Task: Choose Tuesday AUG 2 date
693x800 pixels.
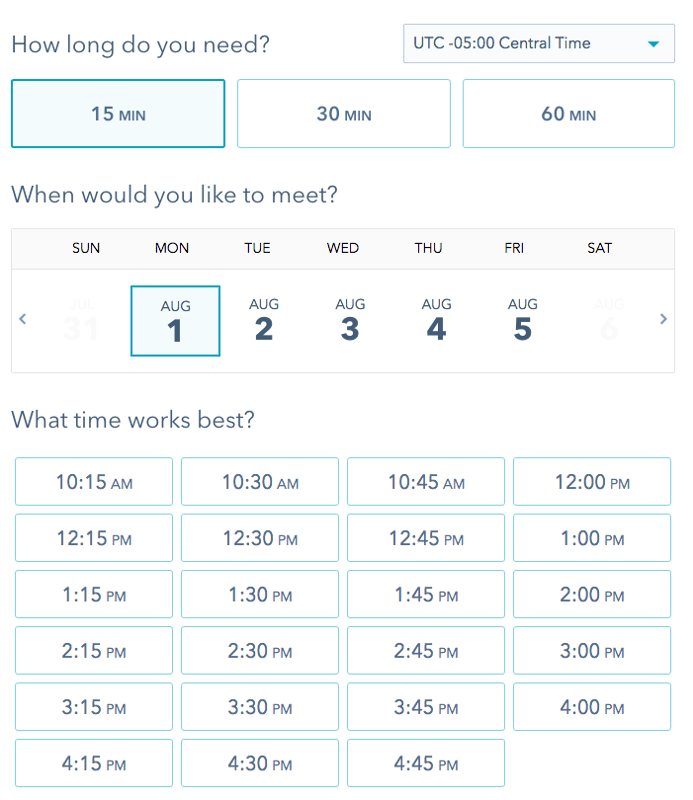Action: (263, 320)
